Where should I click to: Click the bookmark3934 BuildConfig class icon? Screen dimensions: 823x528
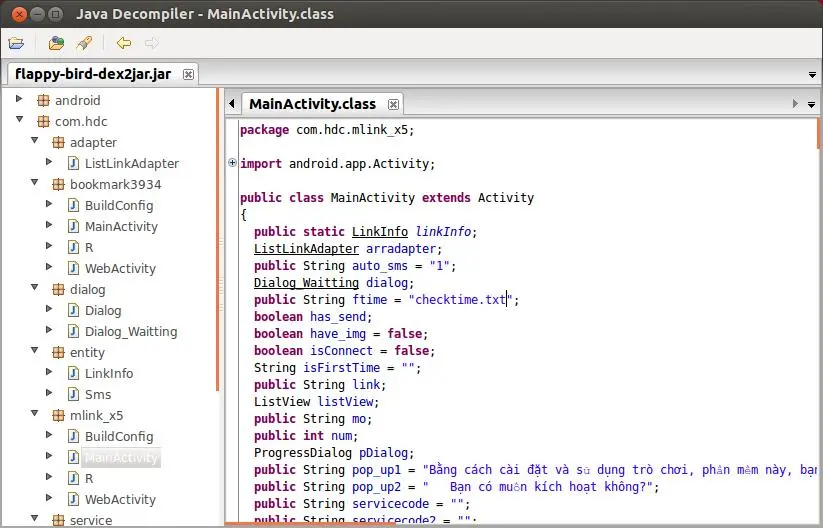pyautogui.click(x=73, y=205)
